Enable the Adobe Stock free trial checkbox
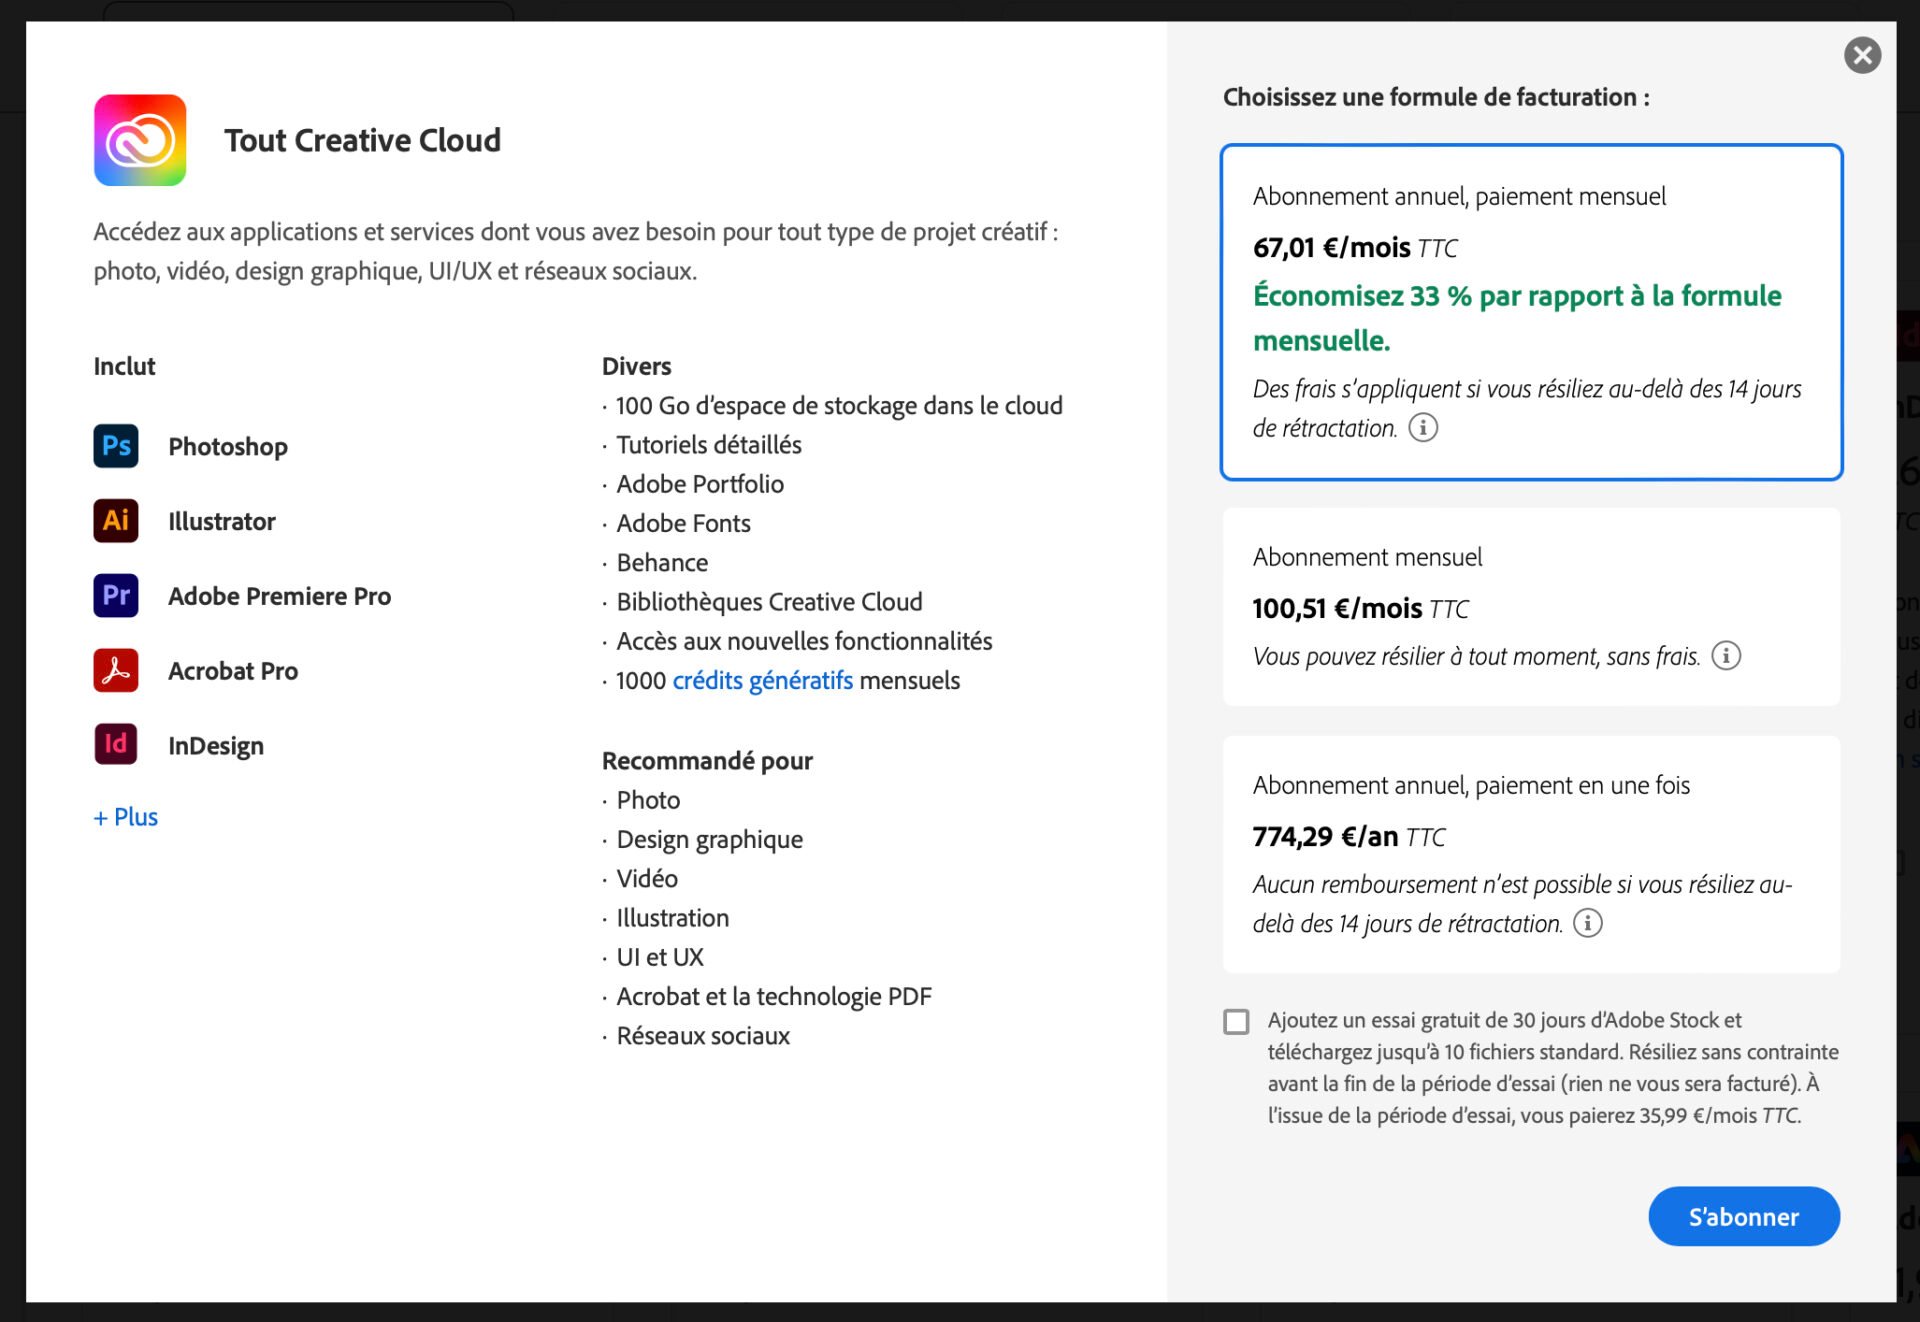This screenshot has height=1322, width=1920. [x=1236, y=1021]
